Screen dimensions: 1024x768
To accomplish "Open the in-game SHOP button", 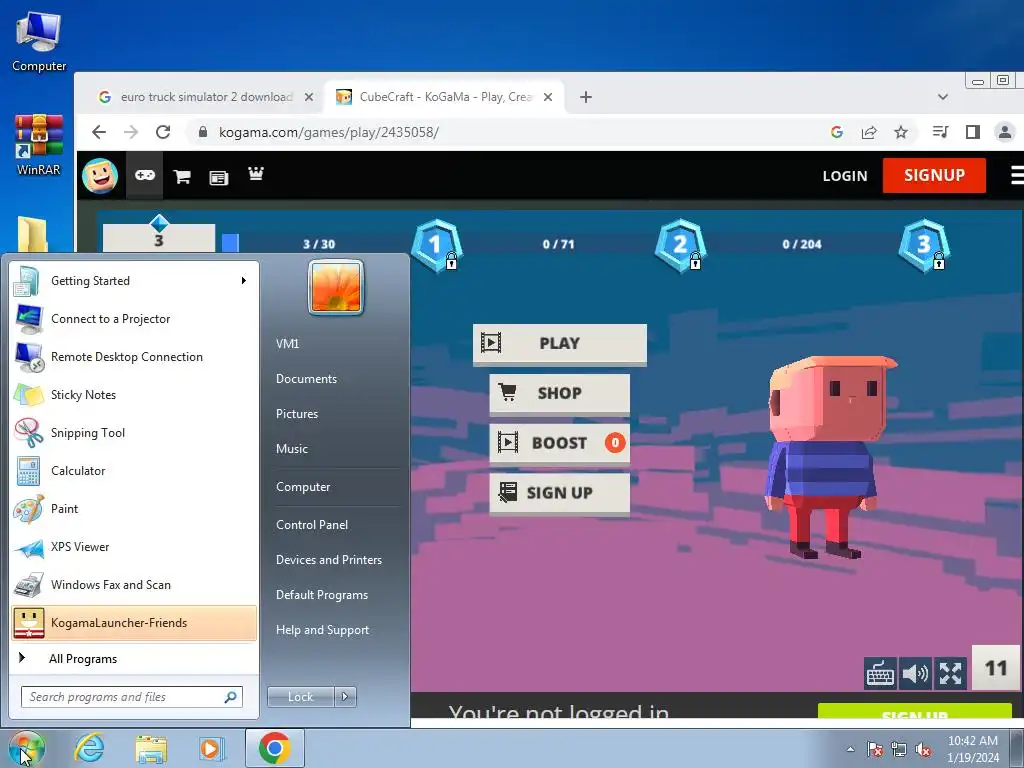I will click(x=560, y=394).
